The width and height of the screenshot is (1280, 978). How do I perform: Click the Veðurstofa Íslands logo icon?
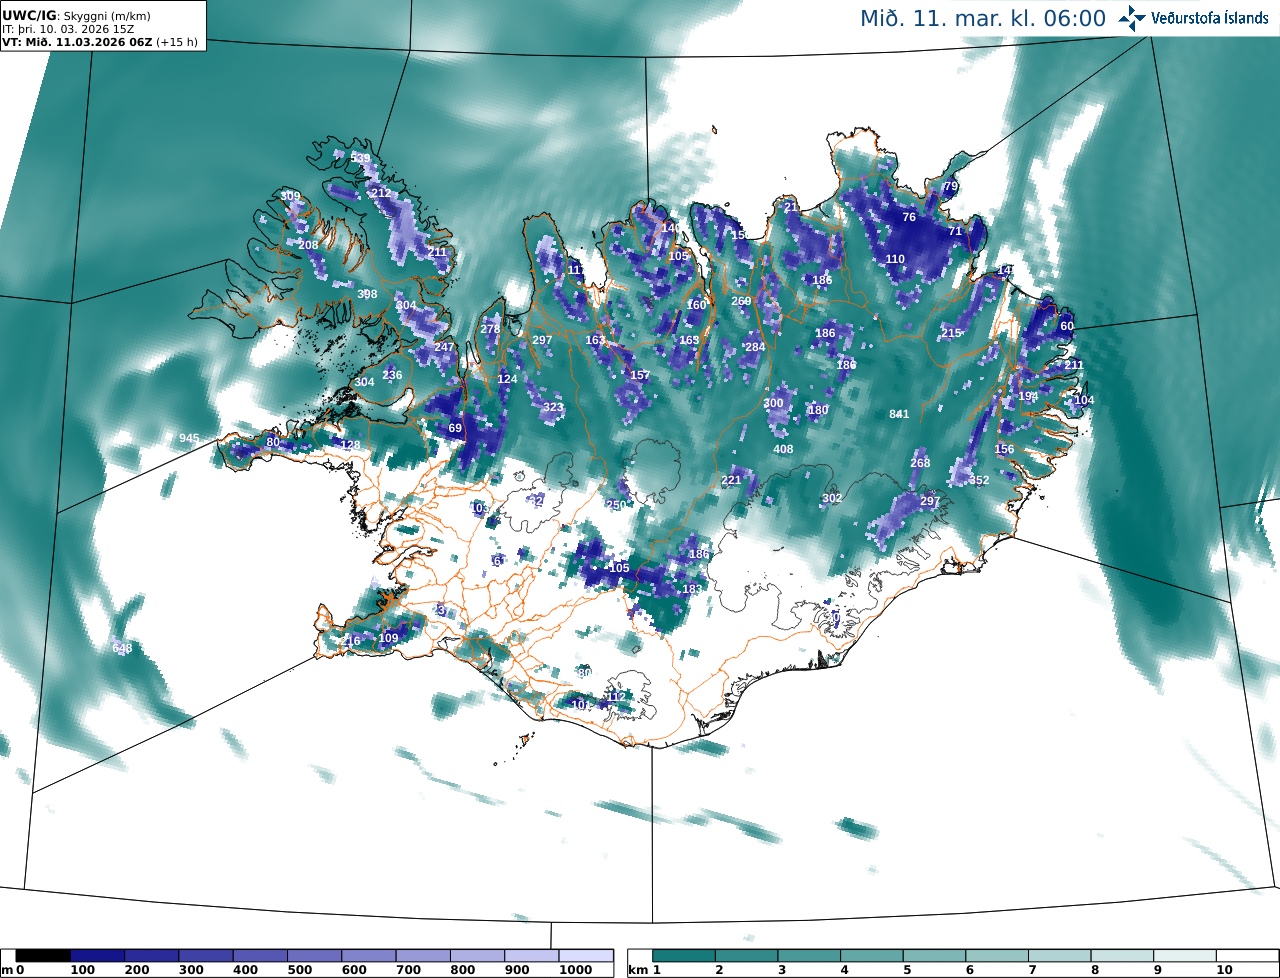[1131, 18]
